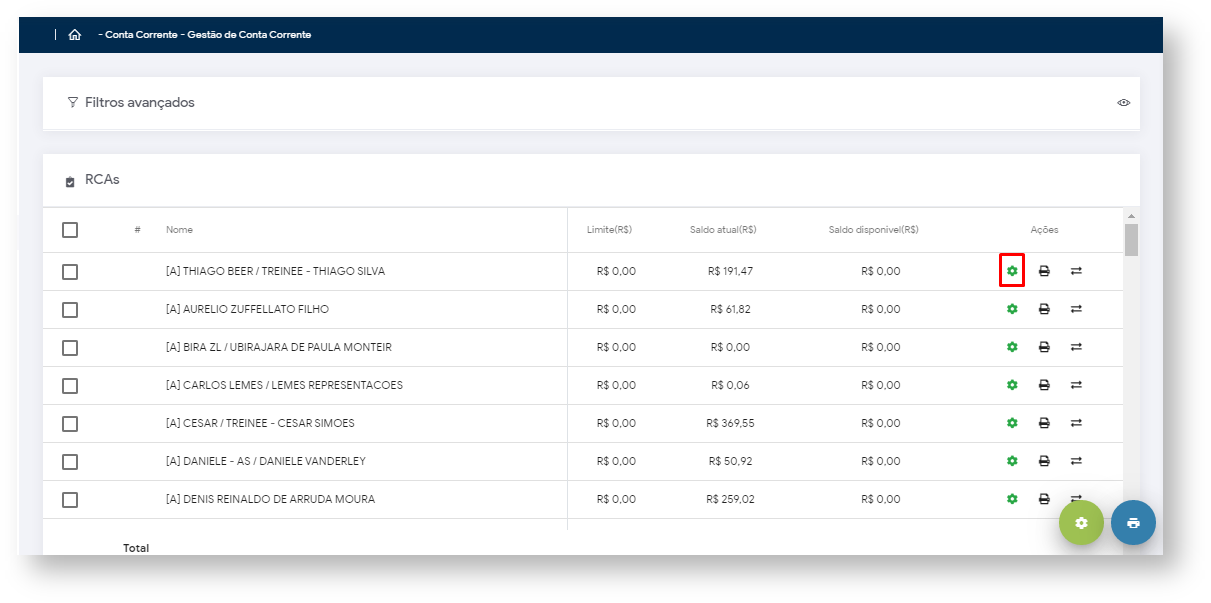The height and width of the screenshot is (603, 1211).
Task: Click the Conta Corrente breadcrumb text
Action: [139, 34]
